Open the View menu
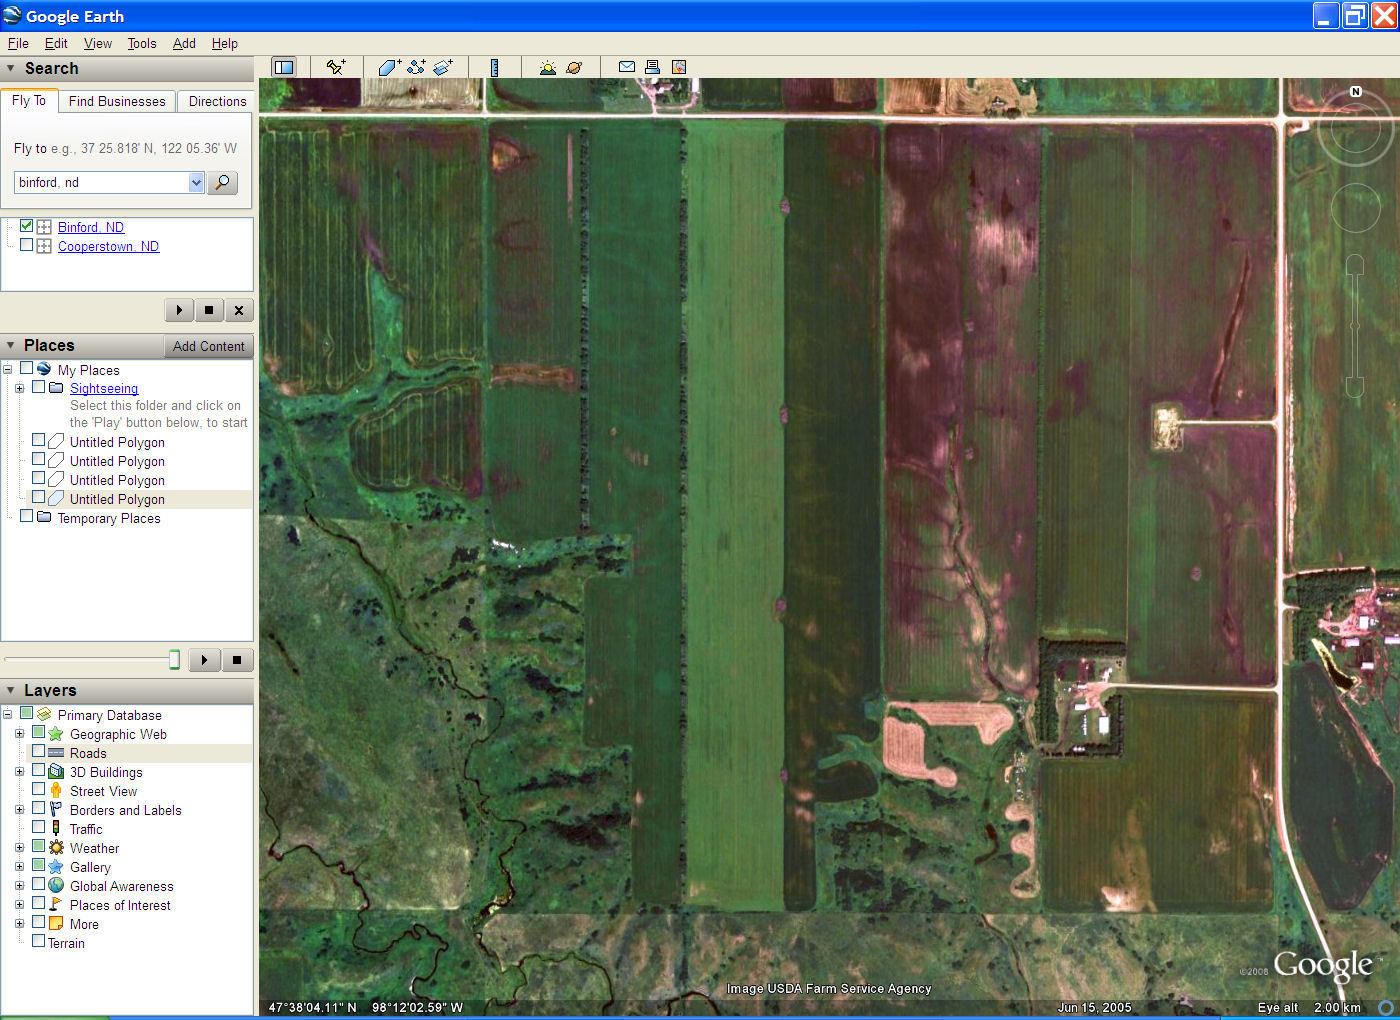This screenshot has width=1400, height=1020. pos(98,43)
